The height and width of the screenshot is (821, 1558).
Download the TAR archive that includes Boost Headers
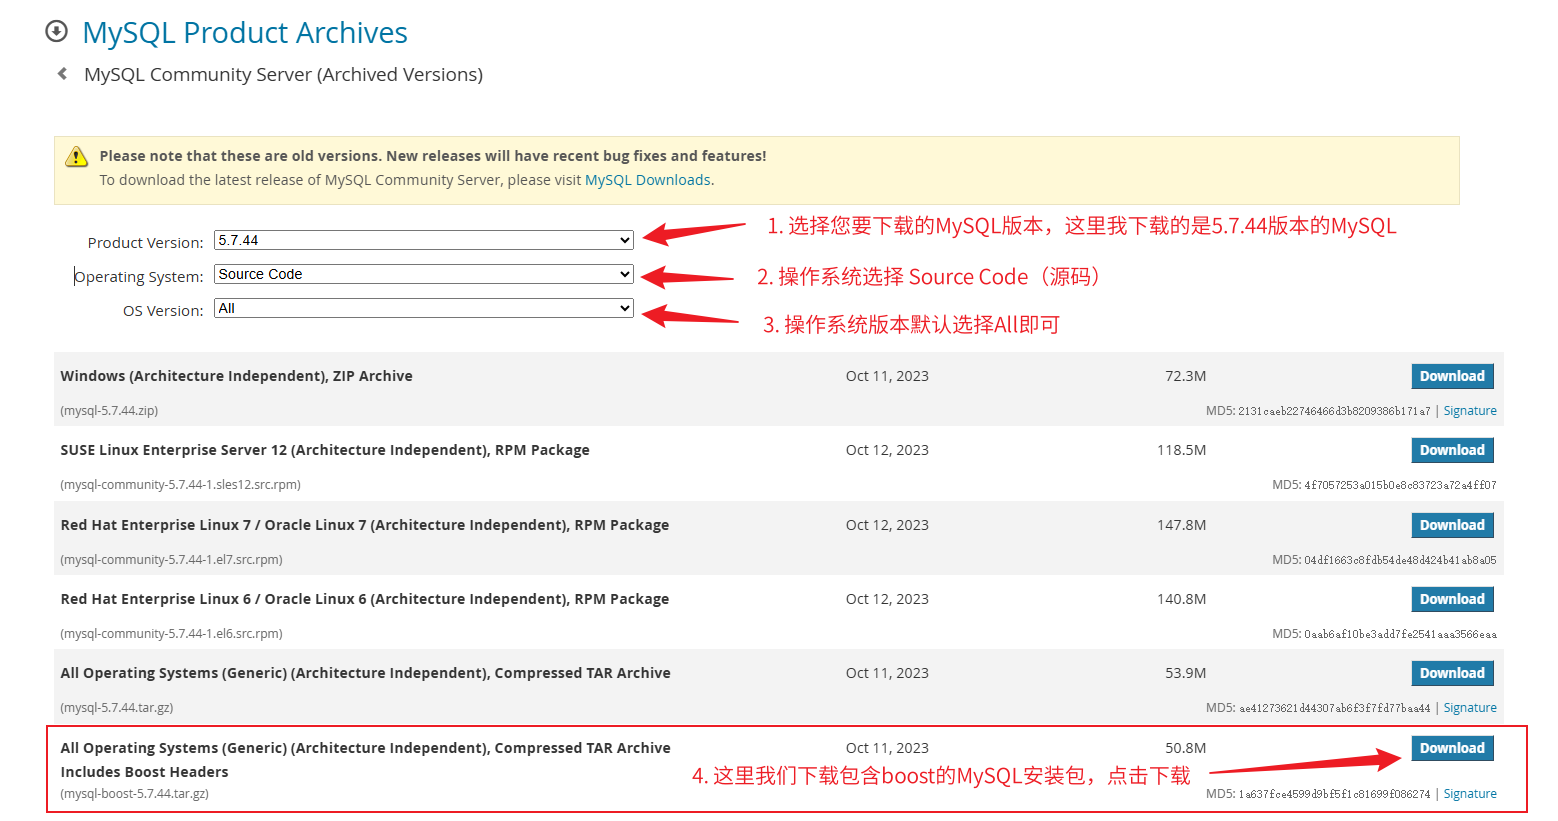point(1452,748)
